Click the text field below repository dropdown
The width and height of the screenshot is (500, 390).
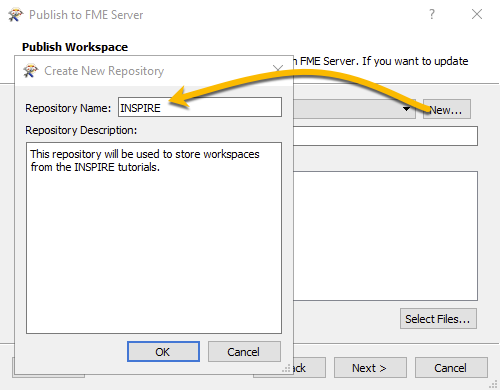(385, 136)
